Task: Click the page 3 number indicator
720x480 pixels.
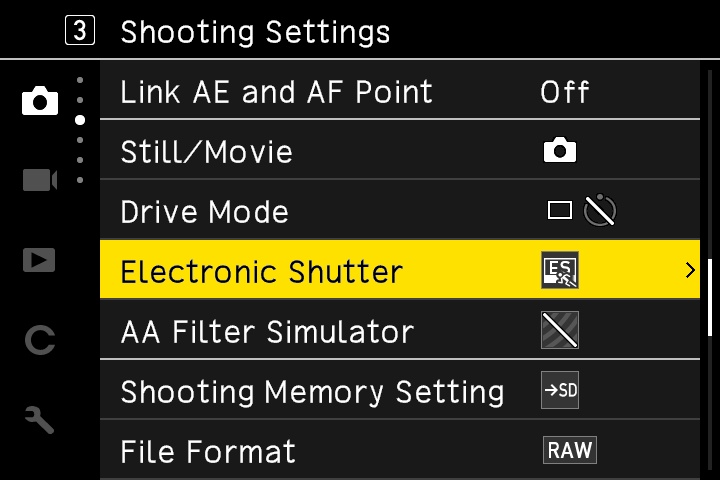Action: tap(81, 31)
